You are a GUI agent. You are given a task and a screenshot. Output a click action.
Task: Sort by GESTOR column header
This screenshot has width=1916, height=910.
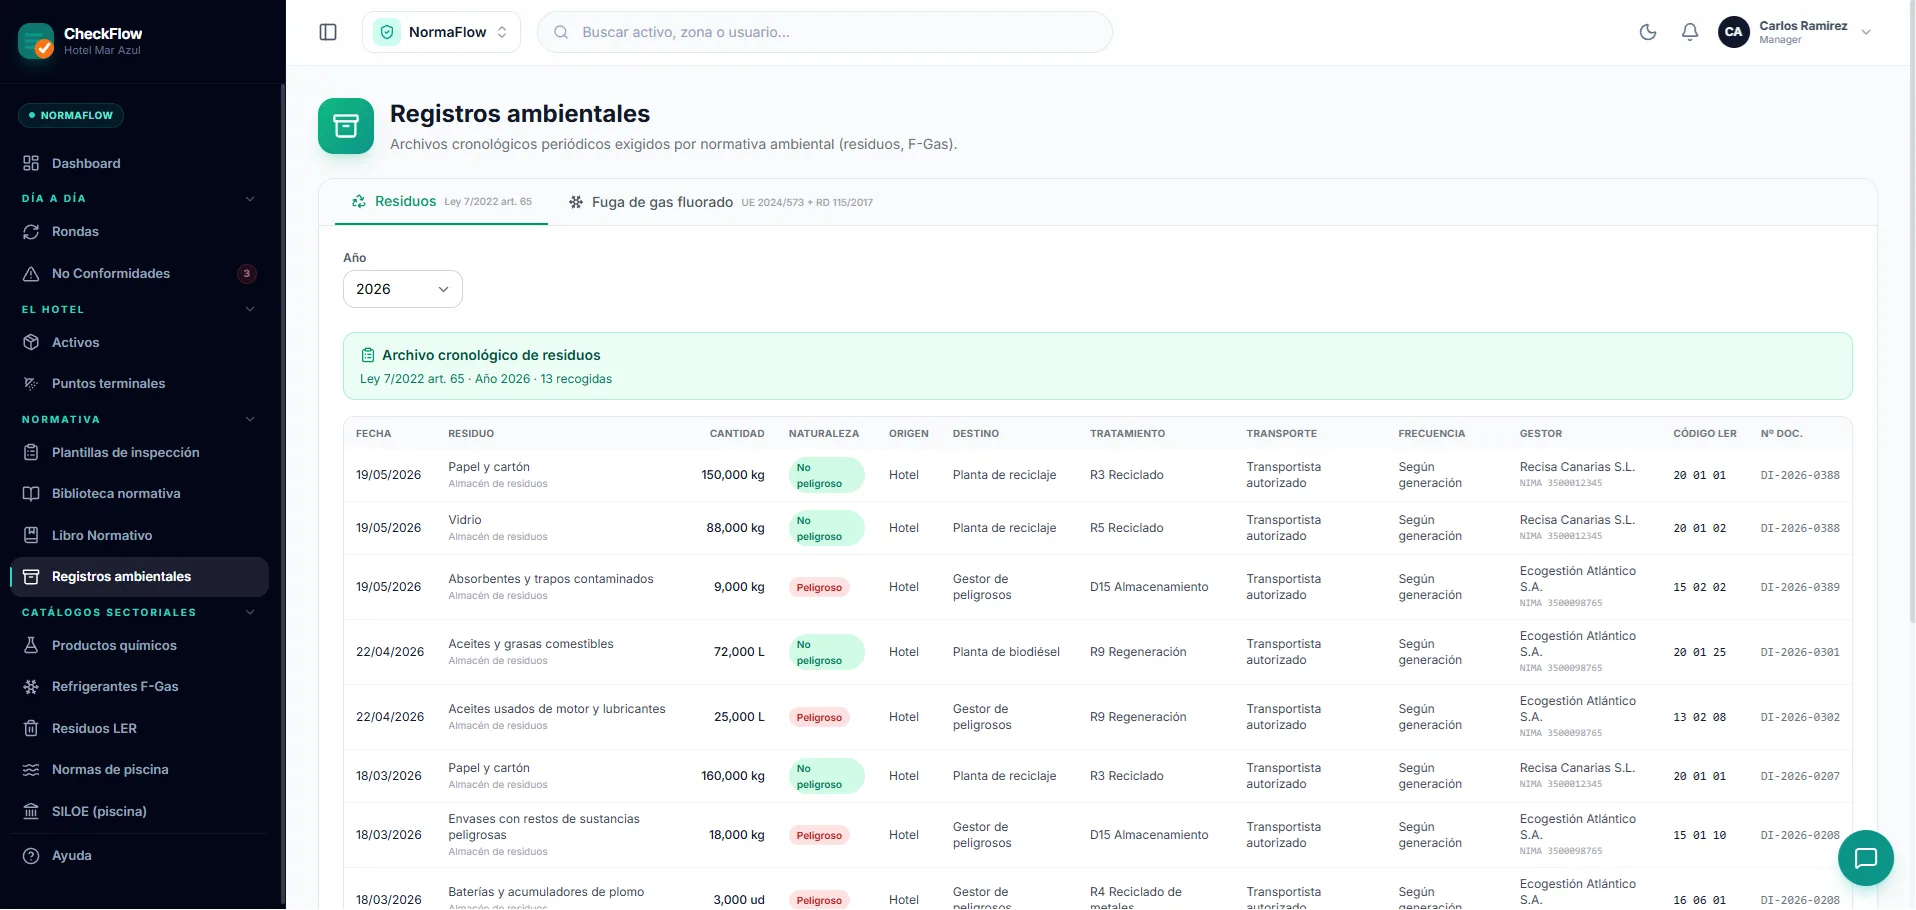pyautogui.click(x=1541, y=433)
